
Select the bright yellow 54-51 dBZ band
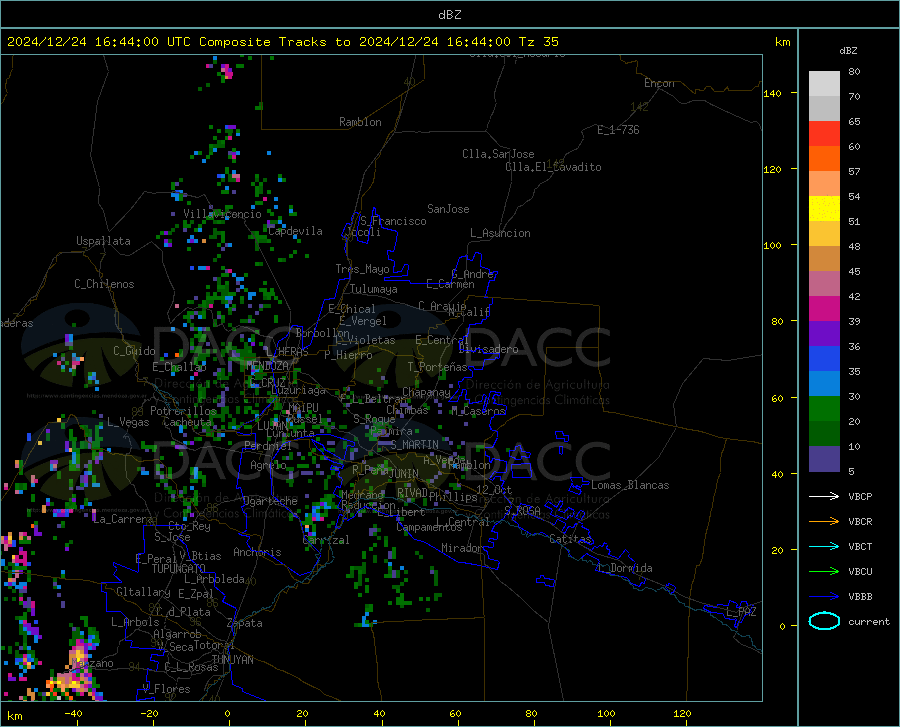point(824,209)
